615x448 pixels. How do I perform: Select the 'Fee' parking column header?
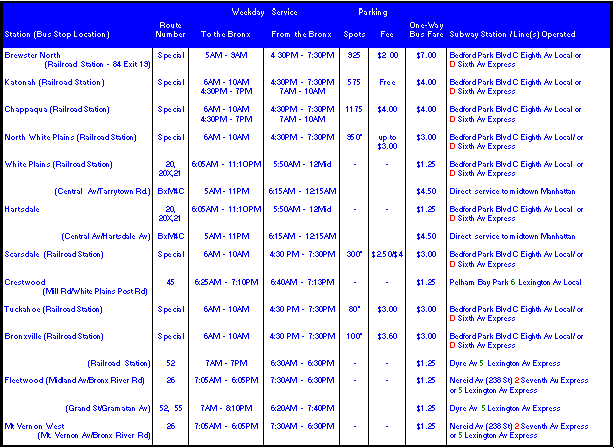point(387,35)
